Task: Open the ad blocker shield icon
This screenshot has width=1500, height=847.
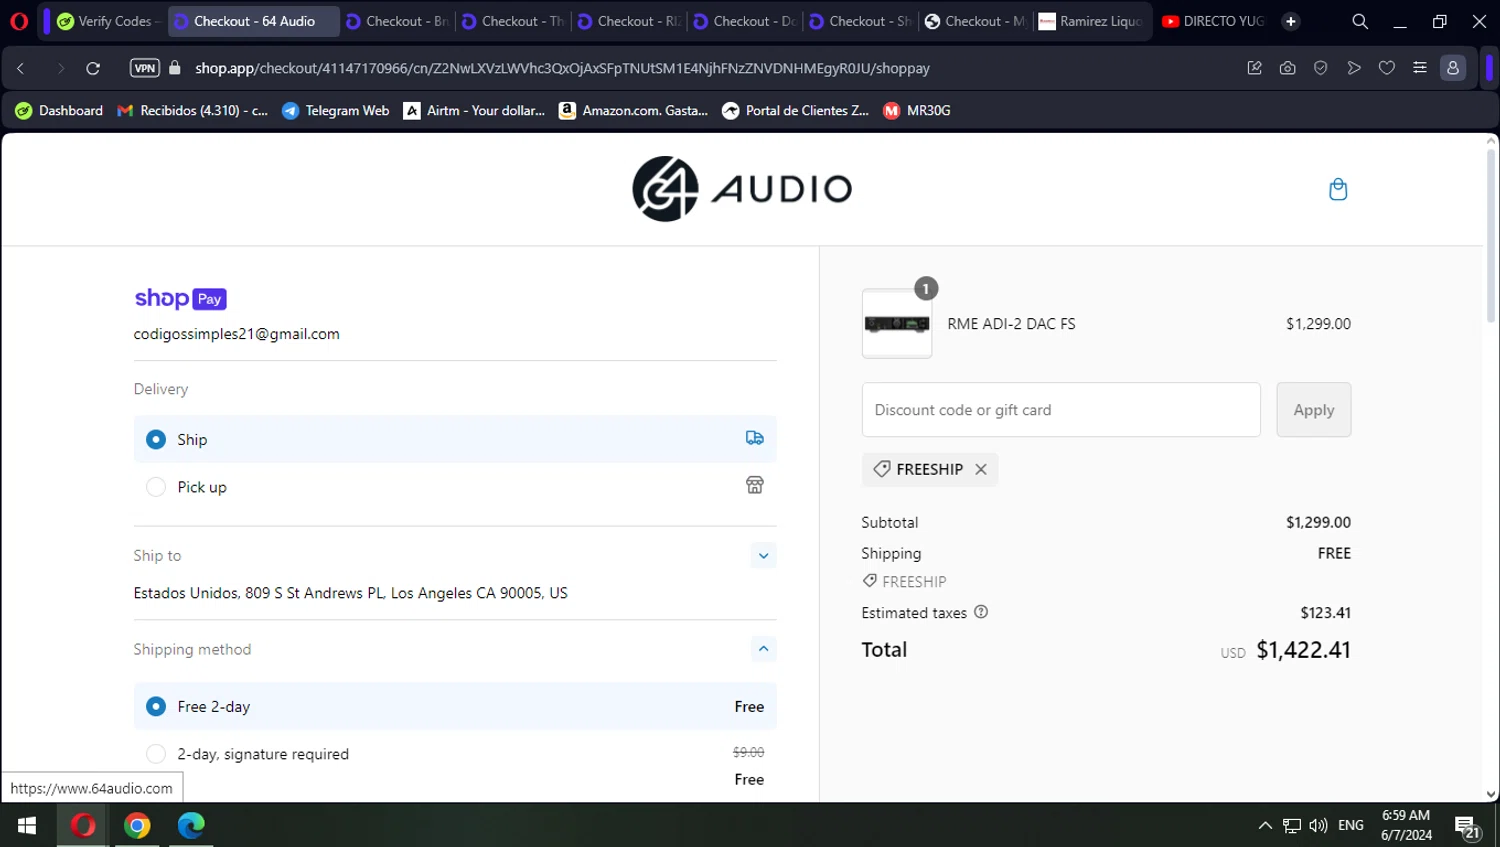Action: pos(1320,68)
